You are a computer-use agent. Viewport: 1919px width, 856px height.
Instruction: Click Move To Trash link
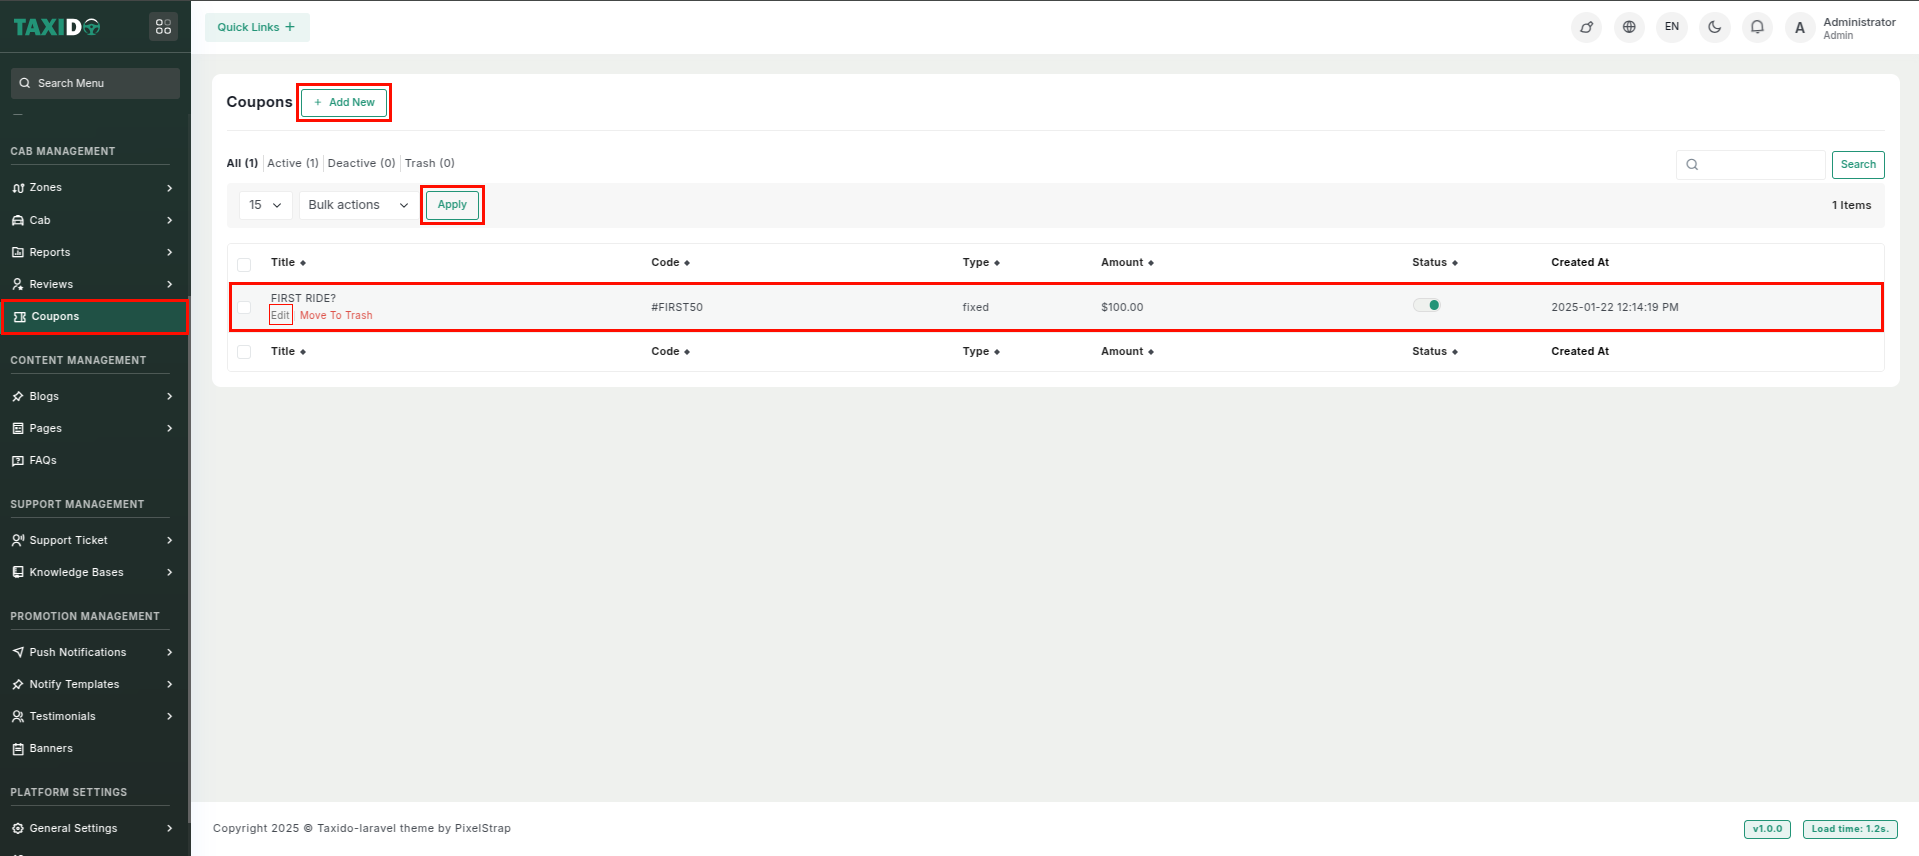(x=336, y=315)
